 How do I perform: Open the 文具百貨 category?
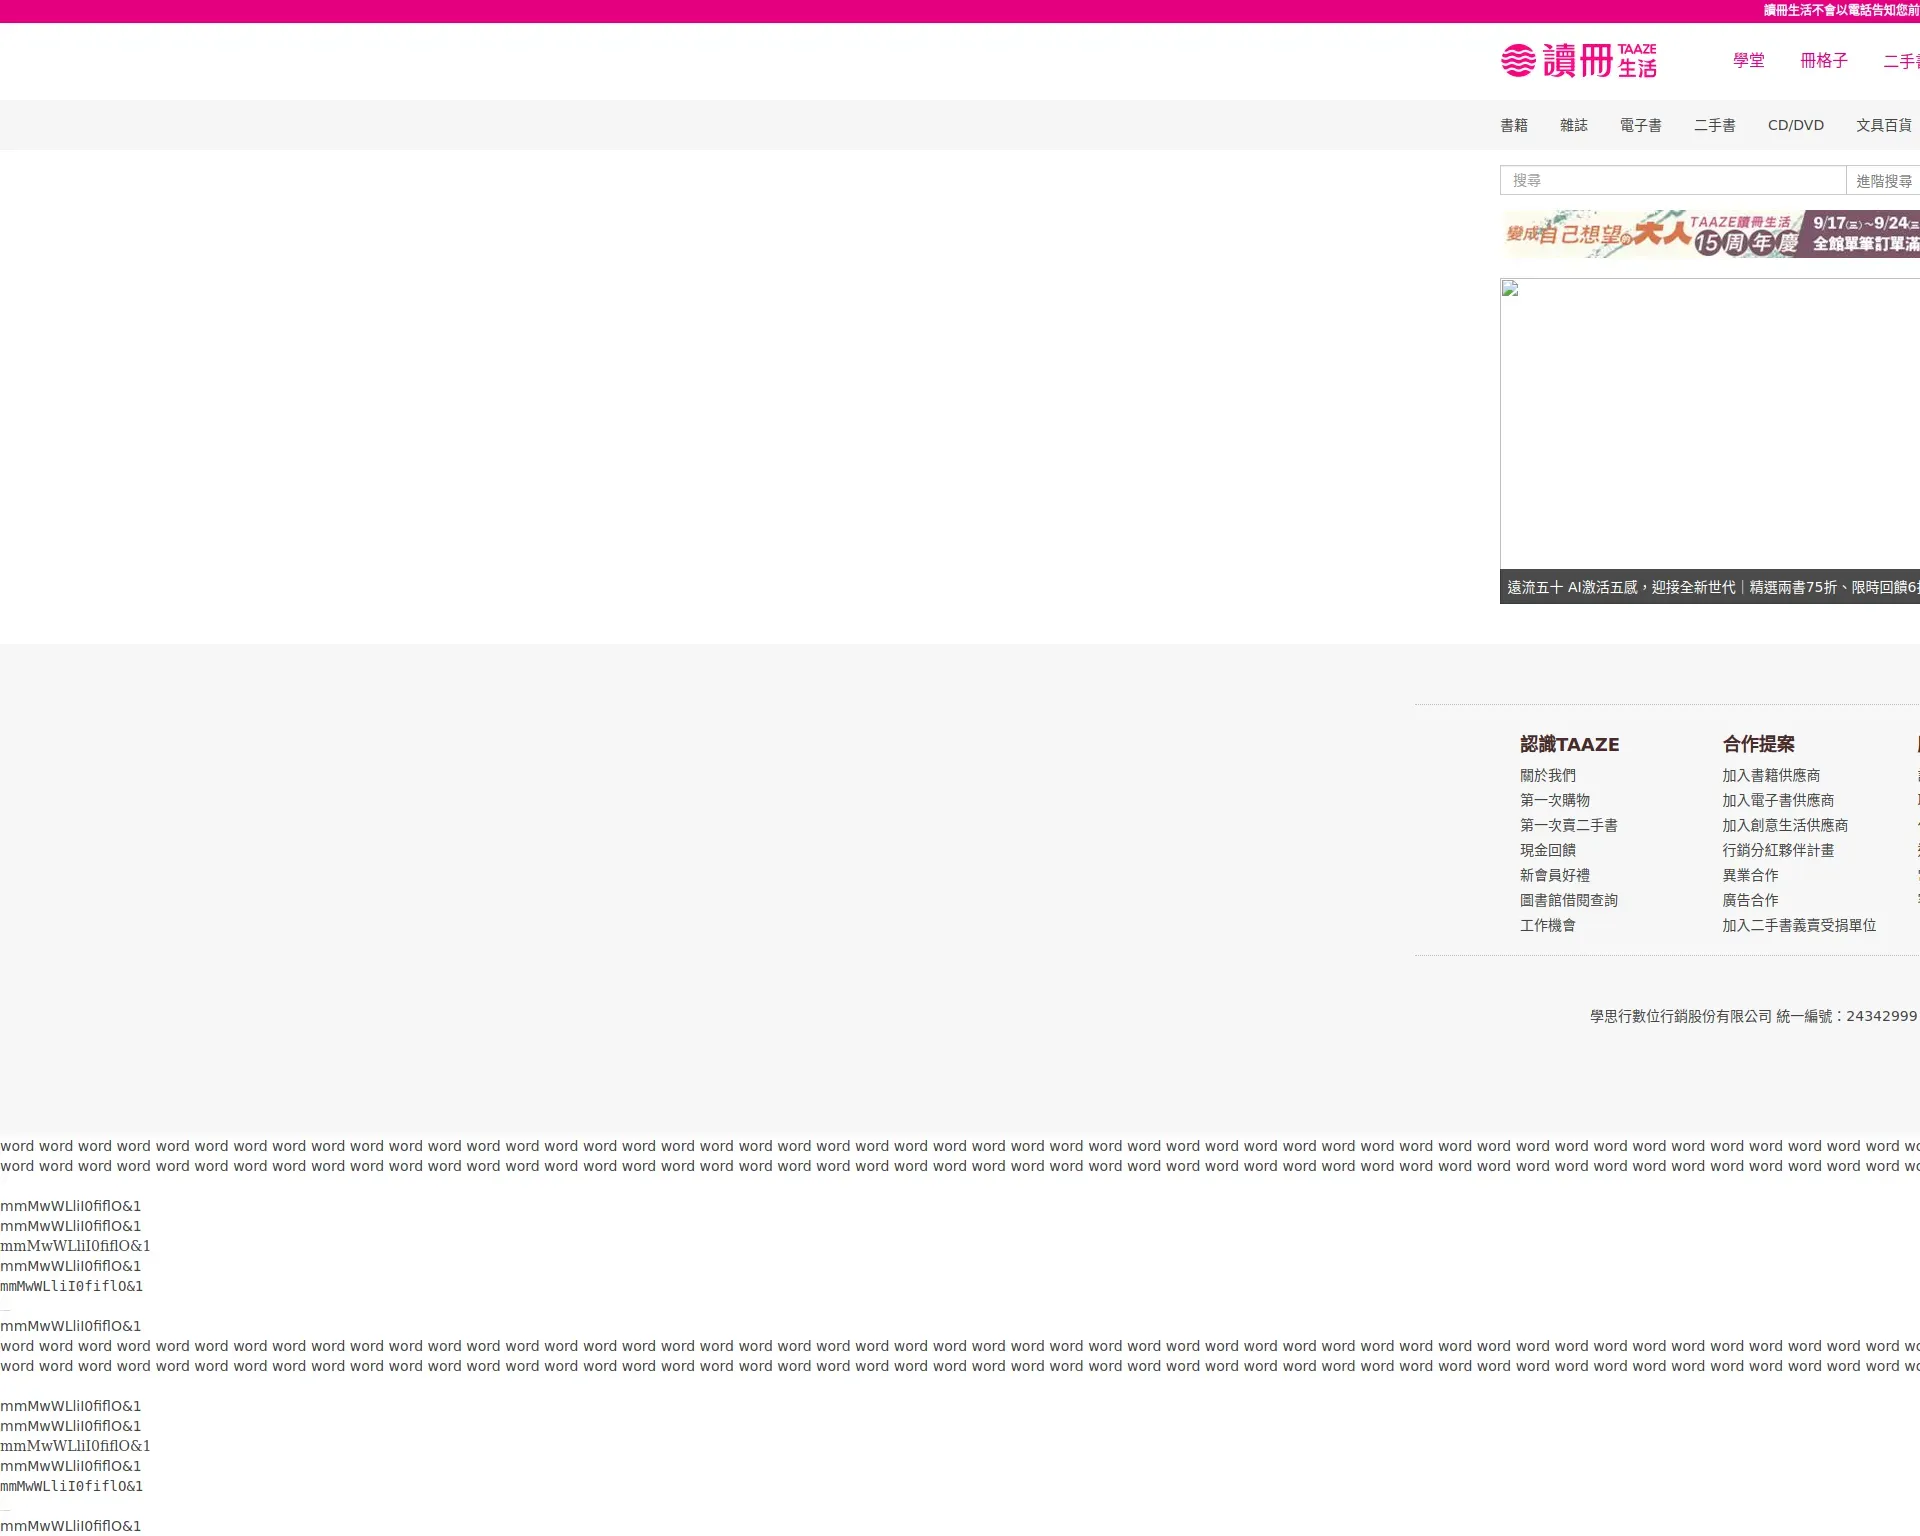1883,125
